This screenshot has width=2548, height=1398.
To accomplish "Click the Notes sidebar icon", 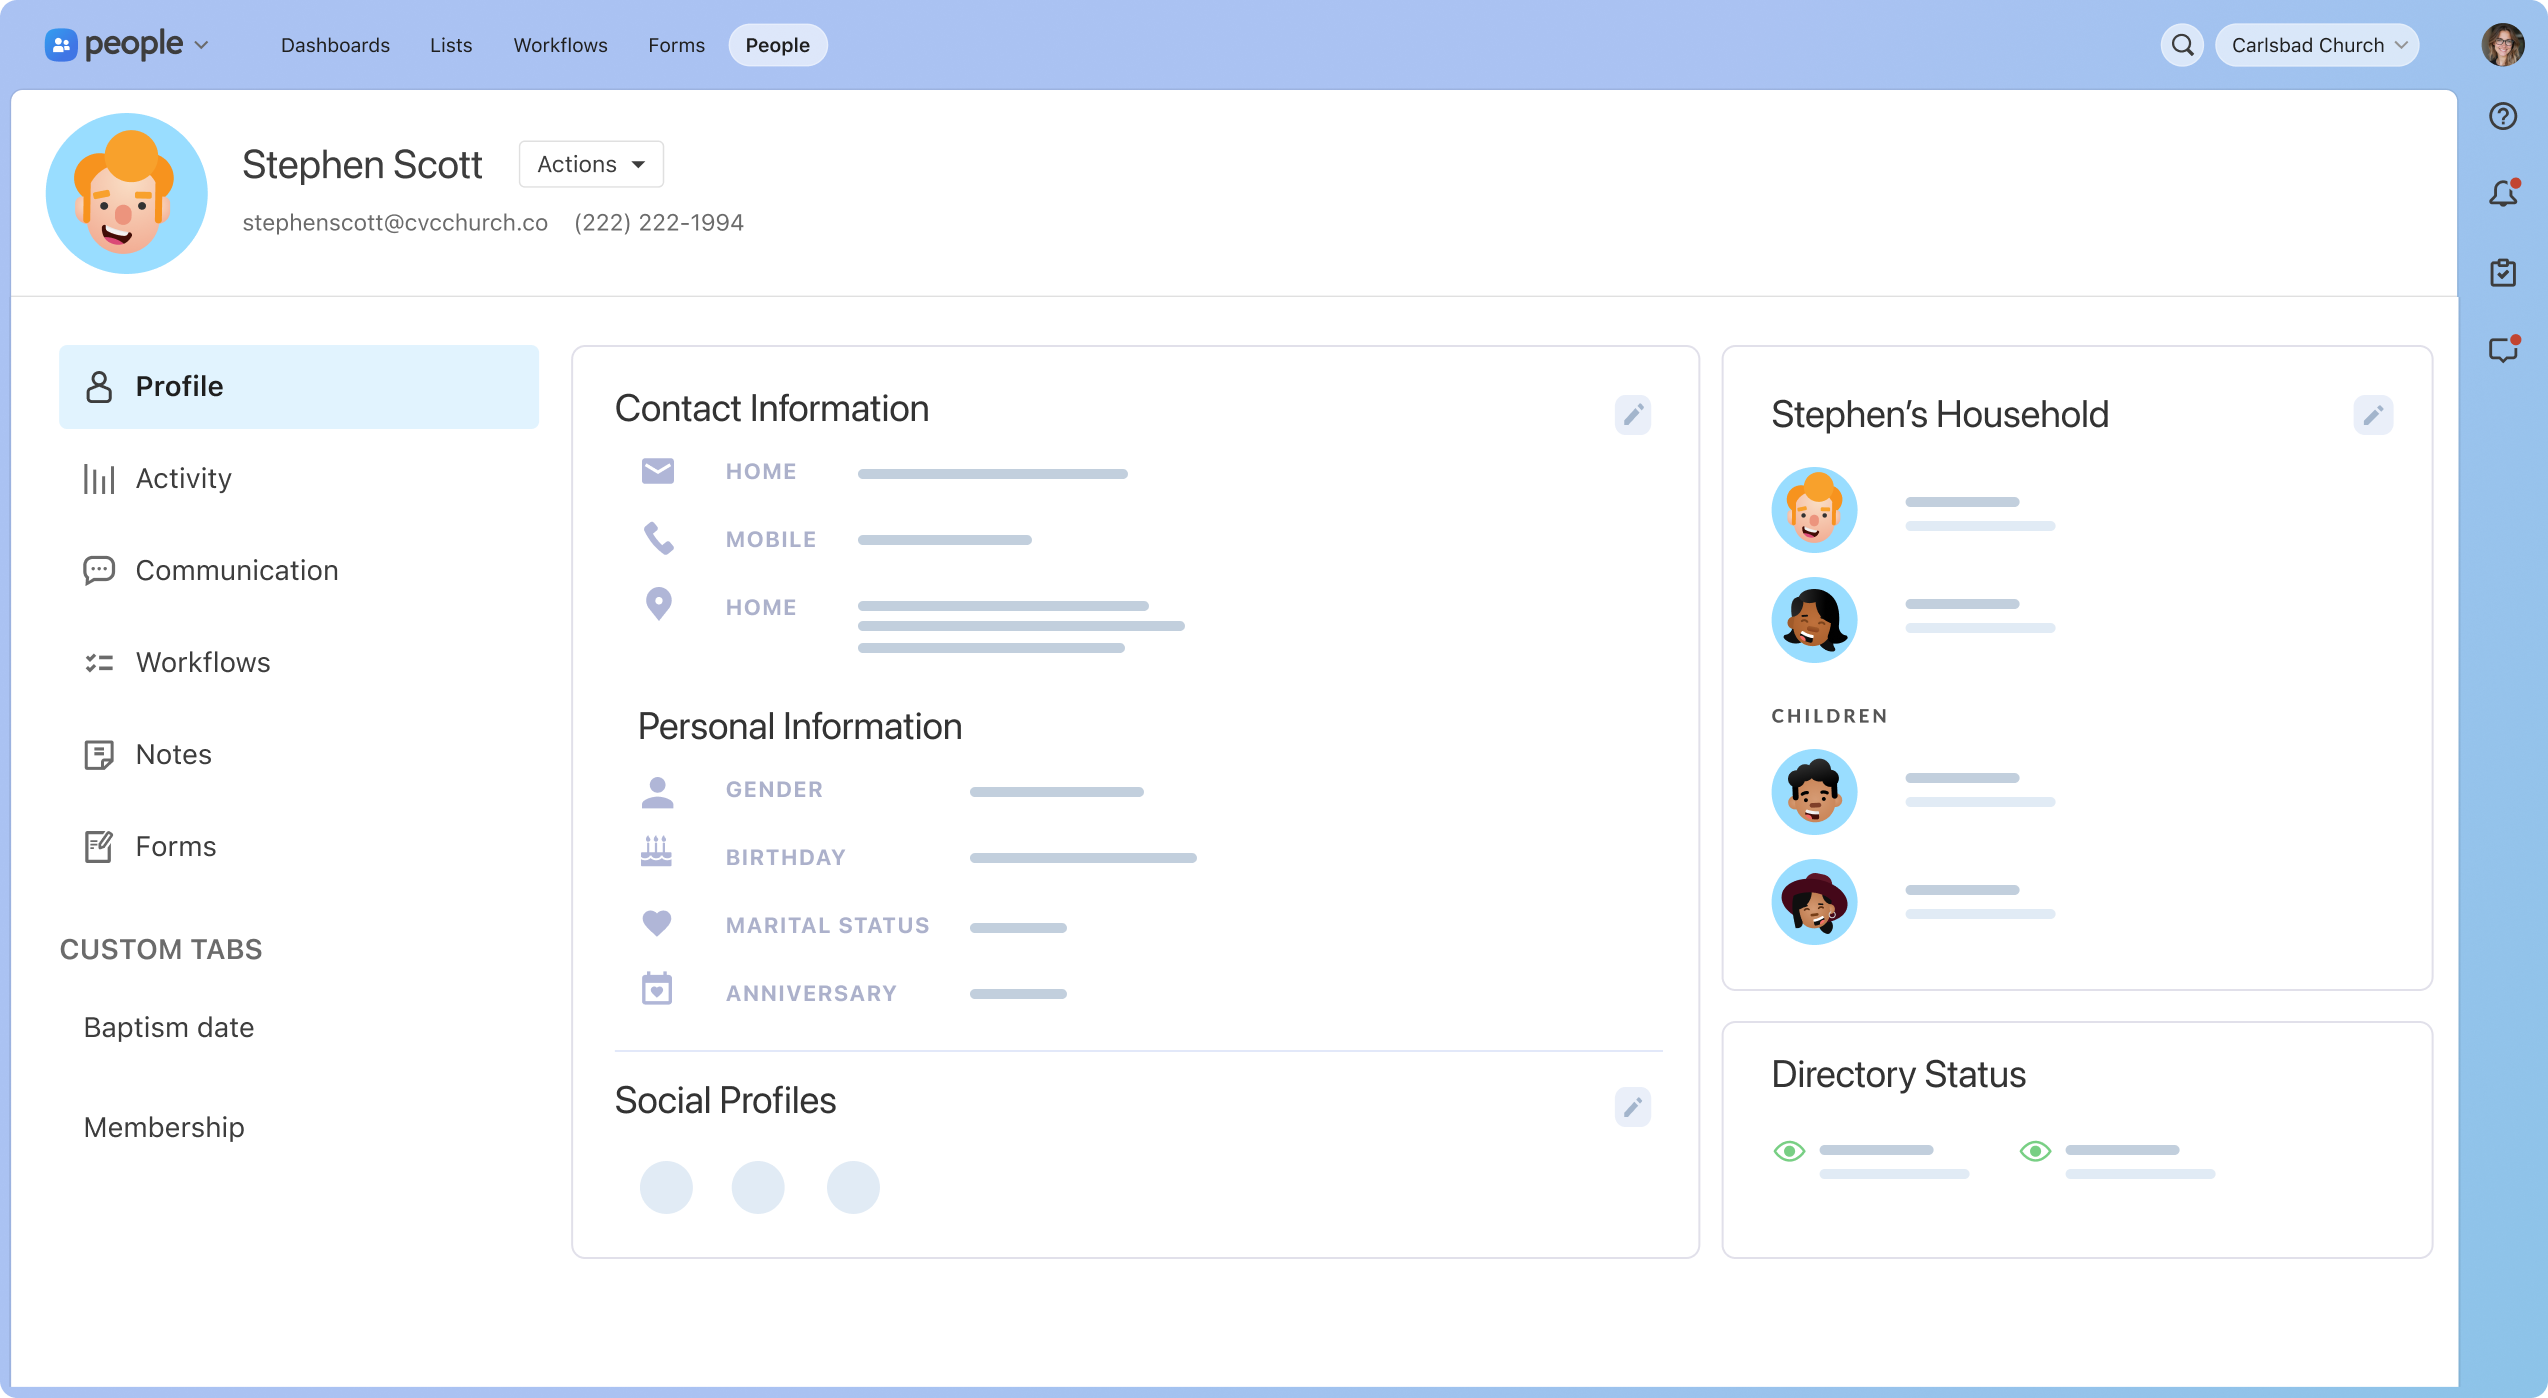I will tap(98, 754).
